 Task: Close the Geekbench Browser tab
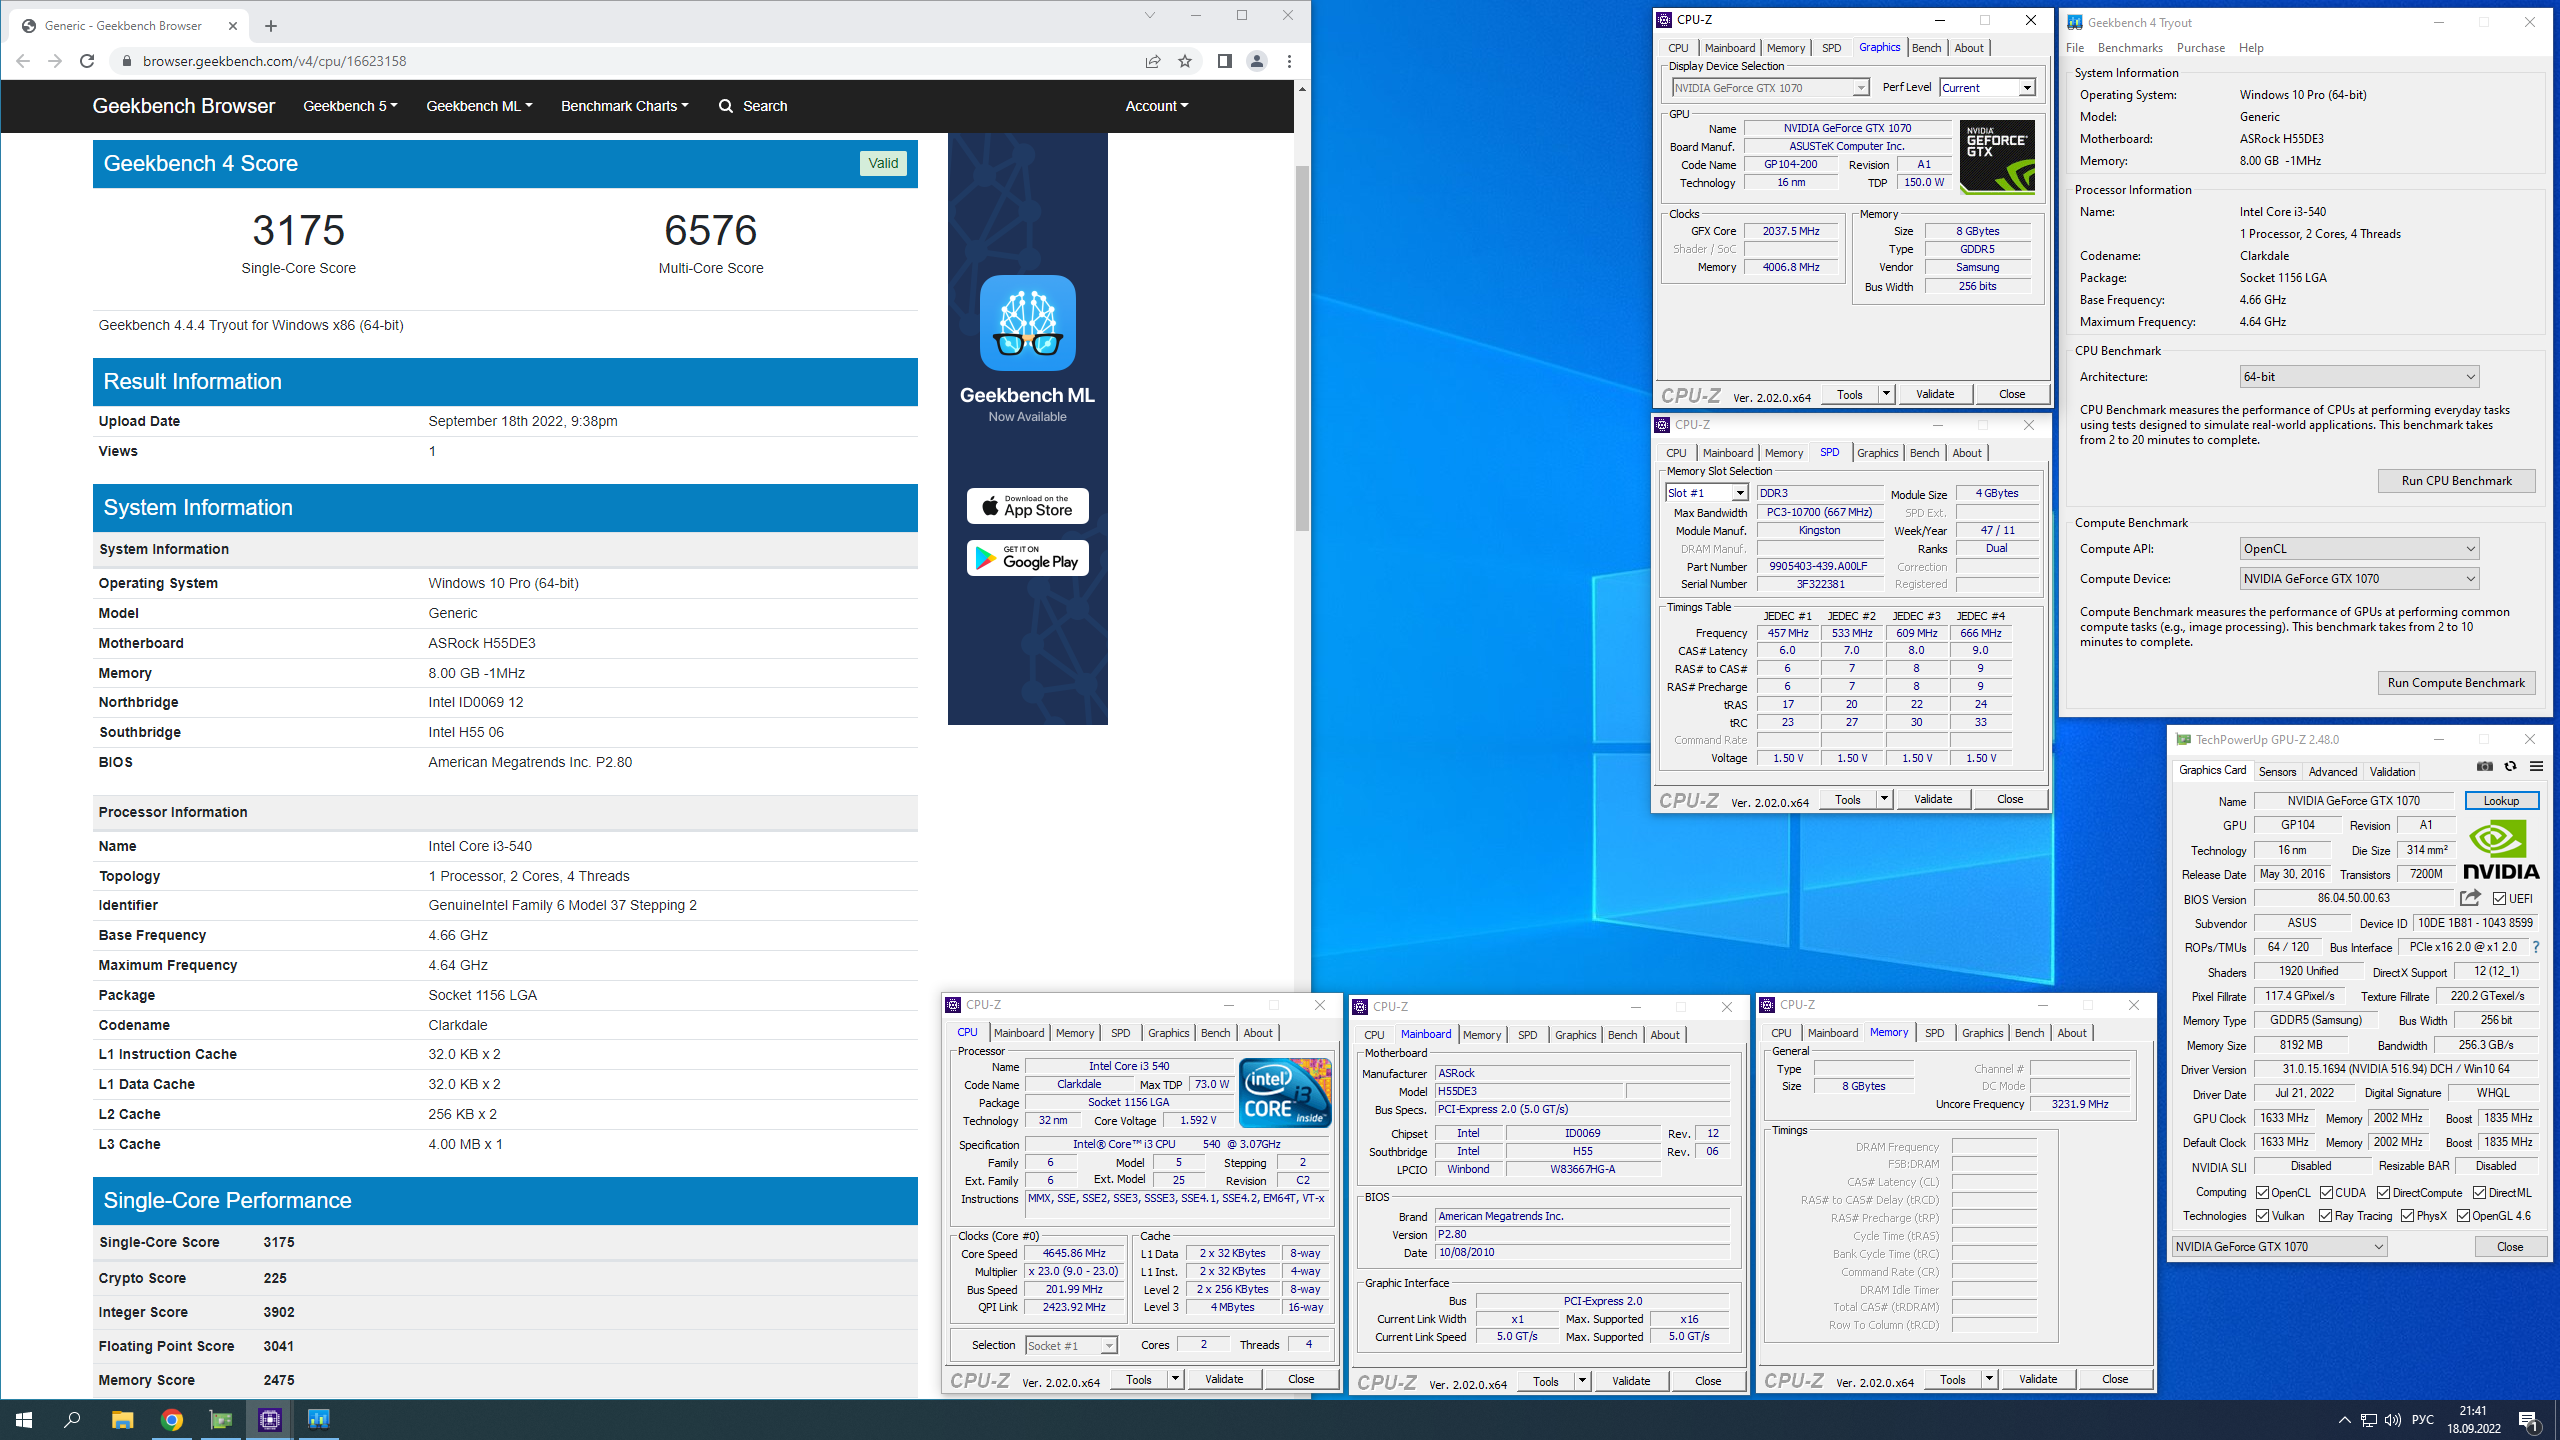pos(233,26)
